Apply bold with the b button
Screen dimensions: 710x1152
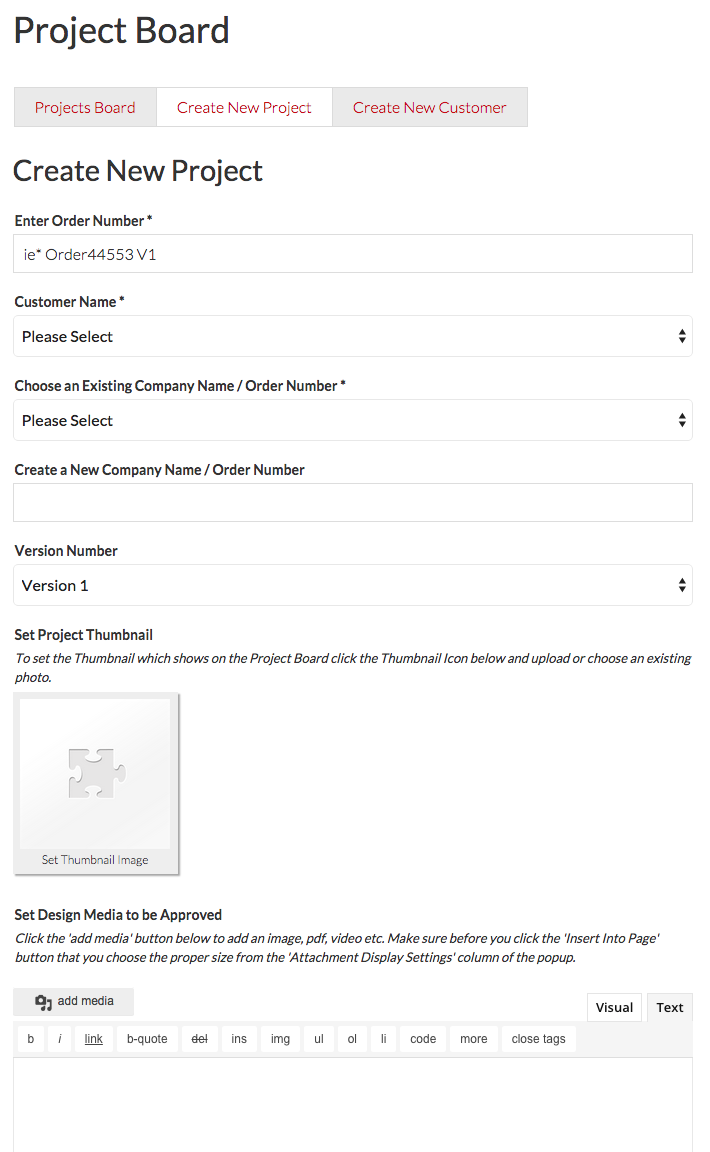pyautogui.click(x=31, y=1039)
